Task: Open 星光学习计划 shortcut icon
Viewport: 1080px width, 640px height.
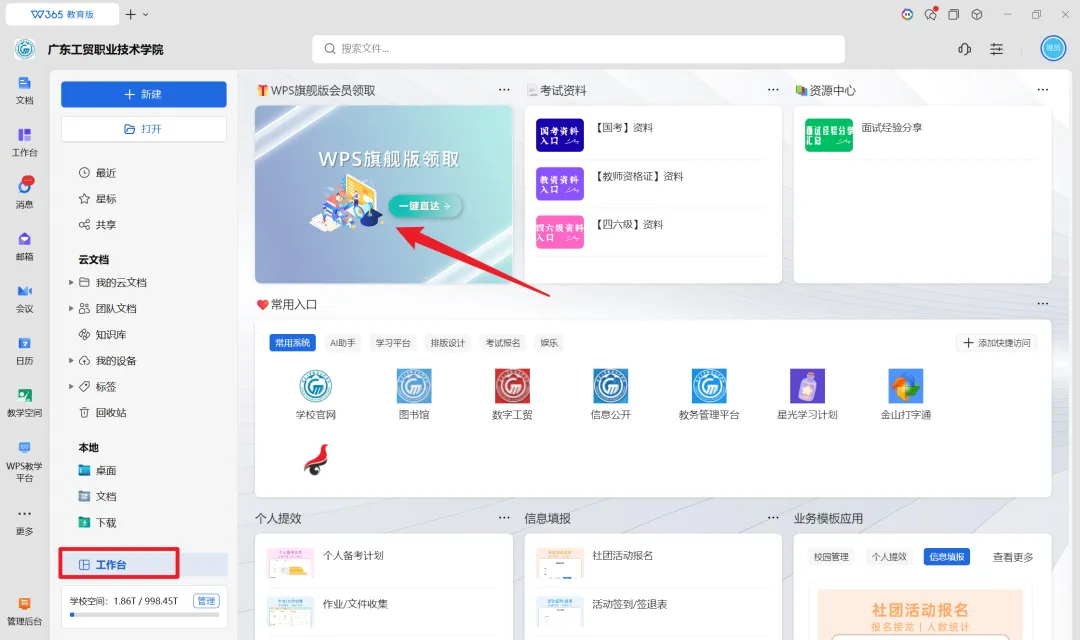Action: [807, 386]
